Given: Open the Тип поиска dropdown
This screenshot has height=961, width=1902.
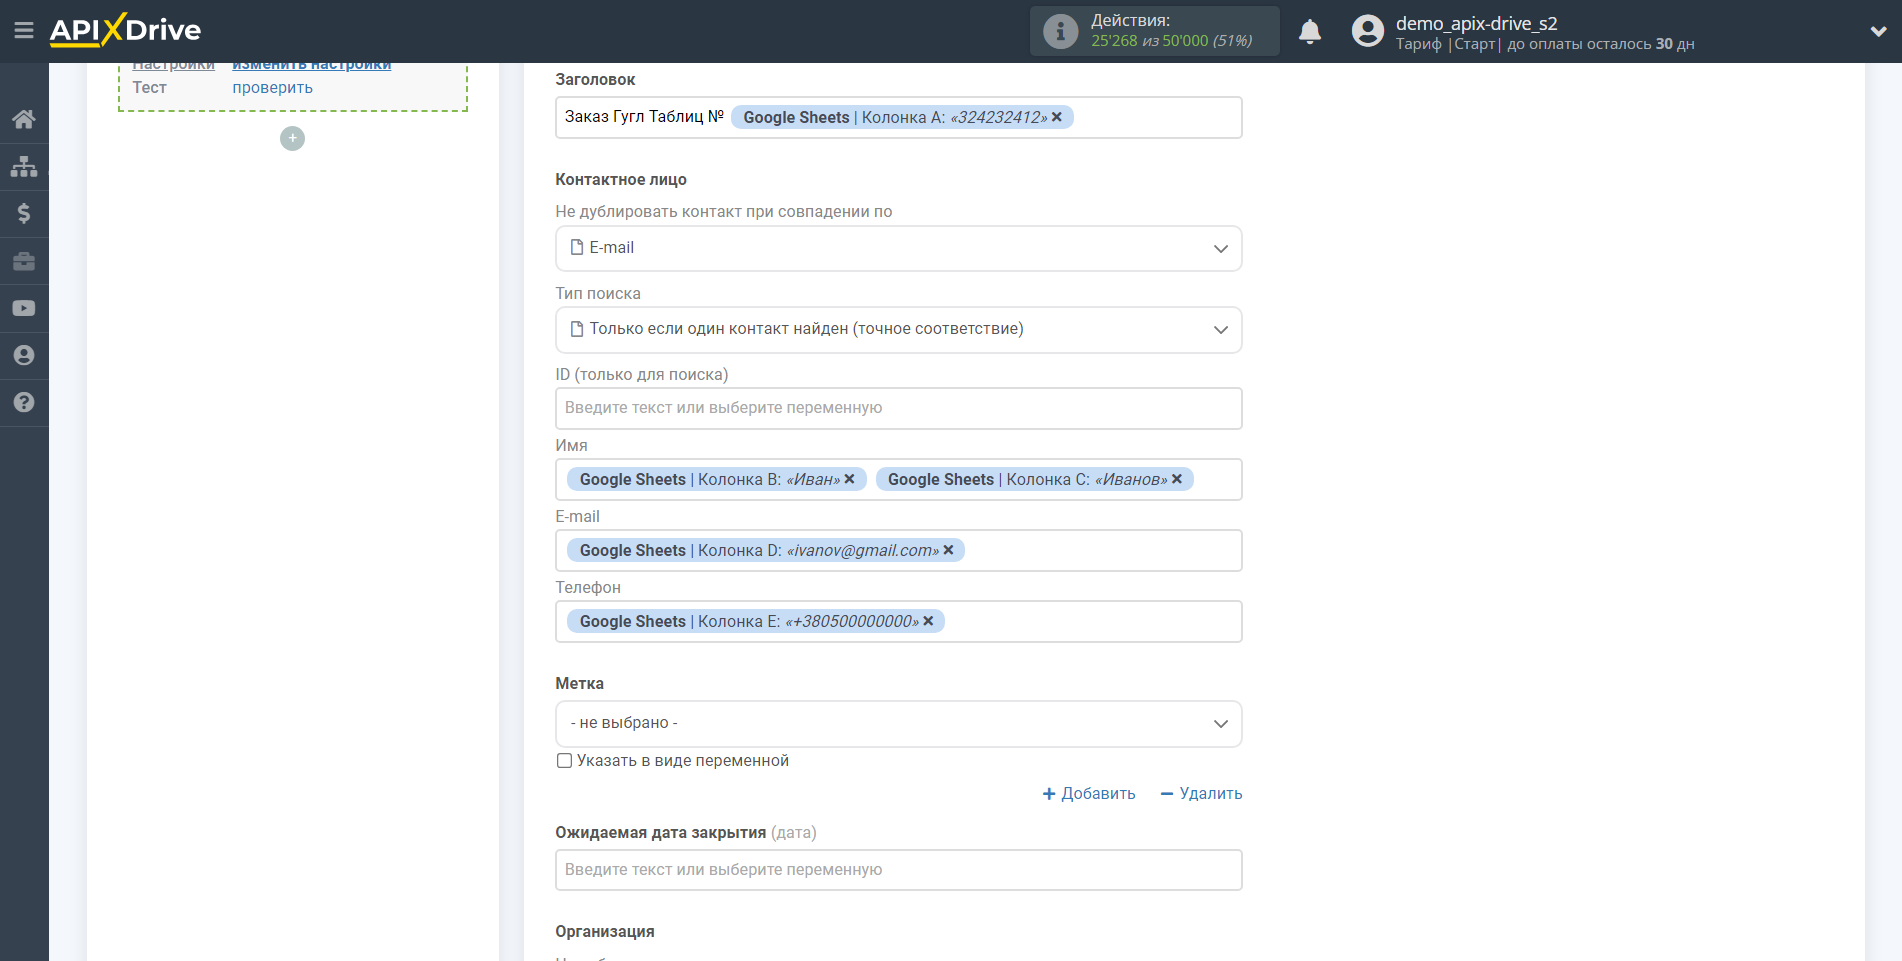Looking at the screenshot, I should (x=898, y=329).
